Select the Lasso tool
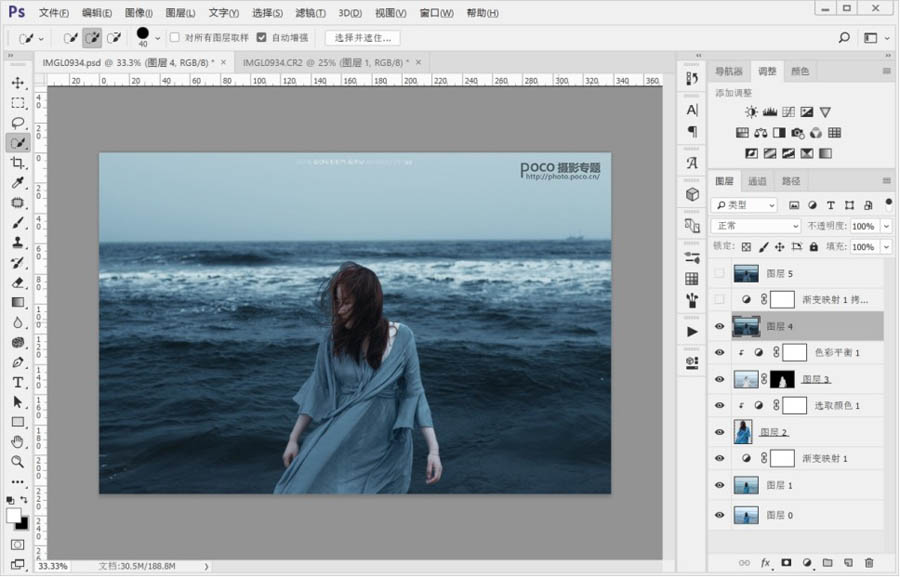Viewport: 900px width, 577px height. pos(18,123)
